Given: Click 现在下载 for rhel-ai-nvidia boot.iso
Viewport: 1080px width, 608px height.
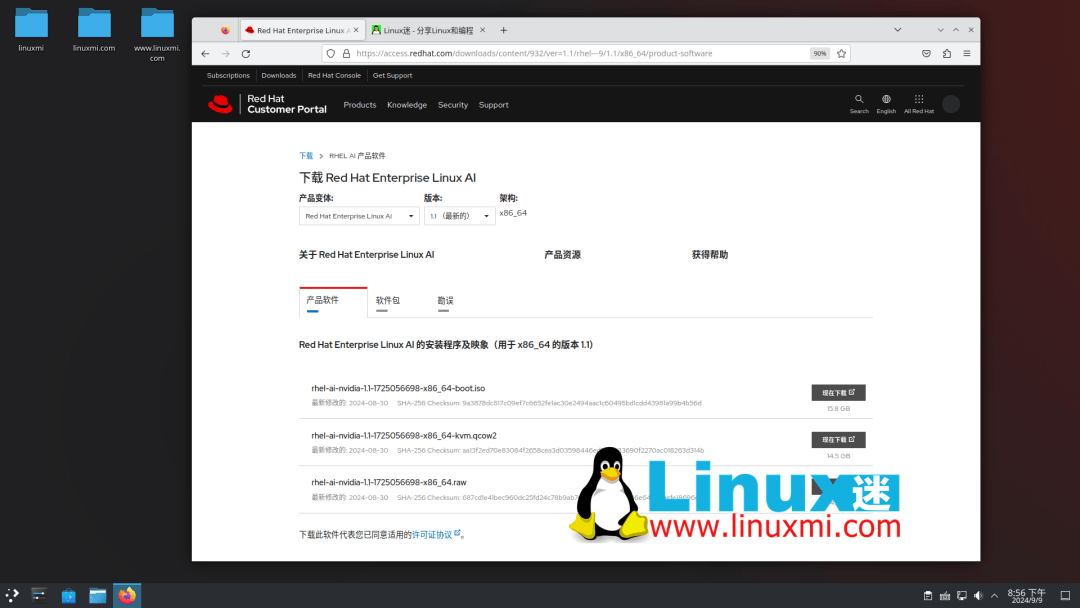Looking at the screenshot, I should tap(838, 392).
